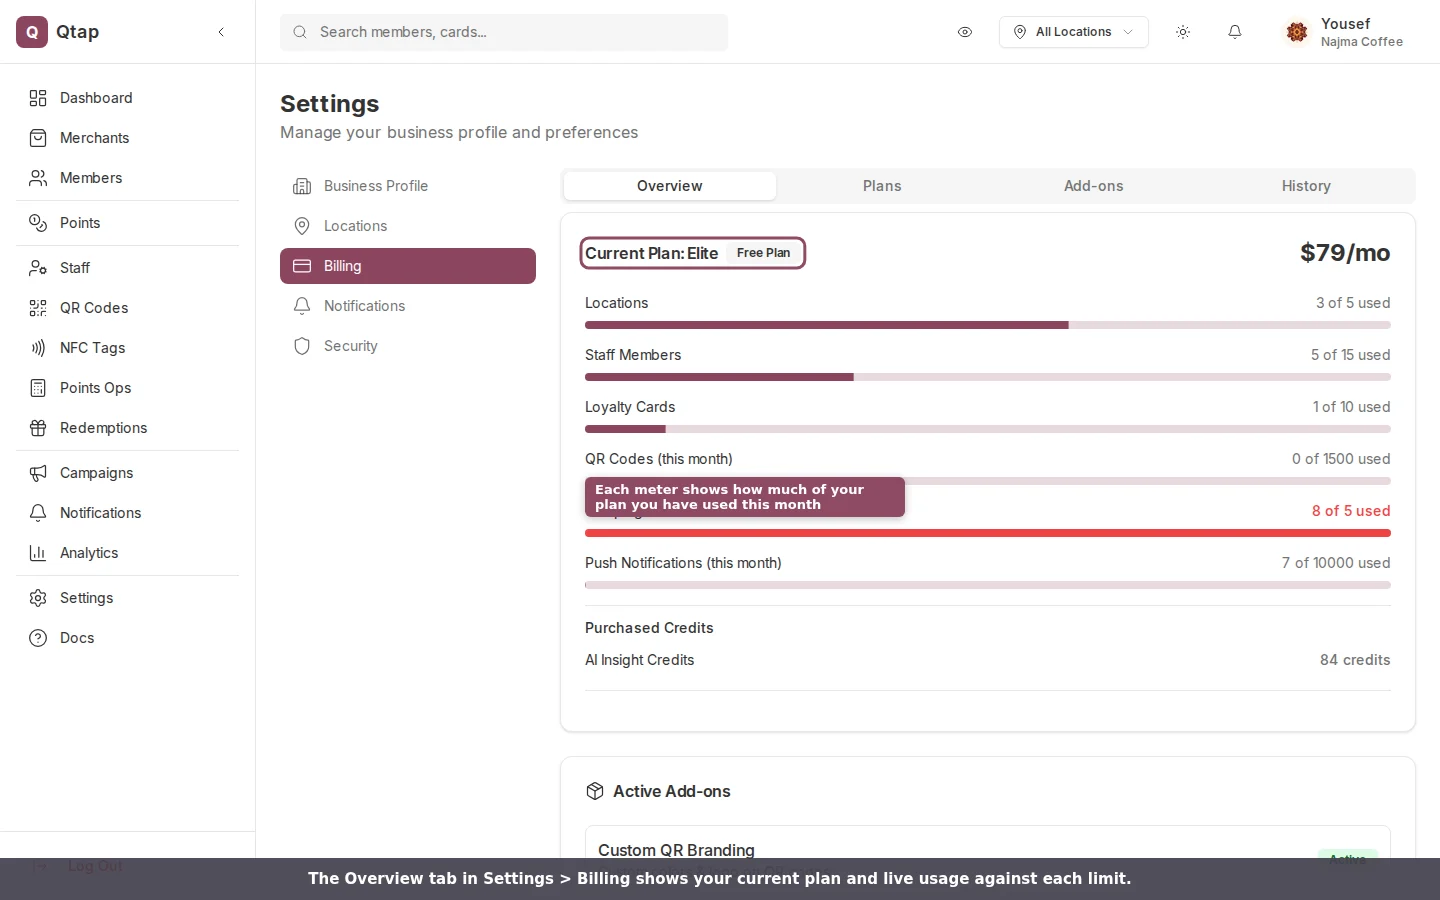This screenshot has height=900, width=1440.
Task: Switch to the Add-ons tab
Action: point(1094,186)
